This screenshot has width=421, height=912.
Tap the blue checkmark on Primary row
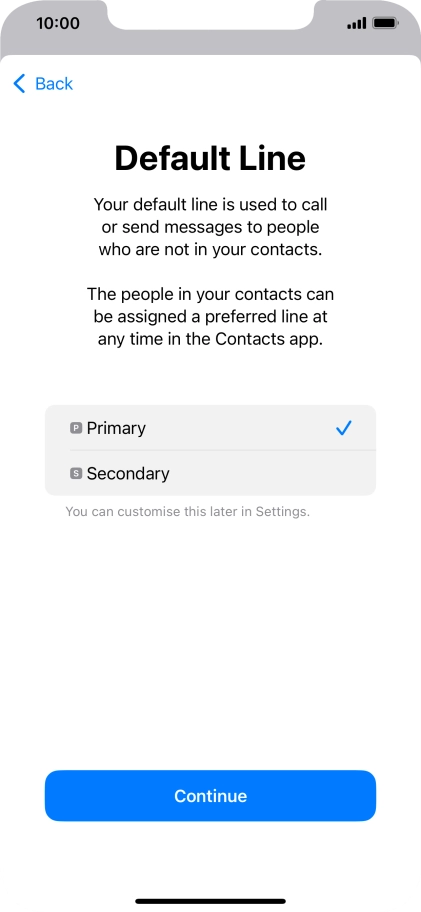344,429
